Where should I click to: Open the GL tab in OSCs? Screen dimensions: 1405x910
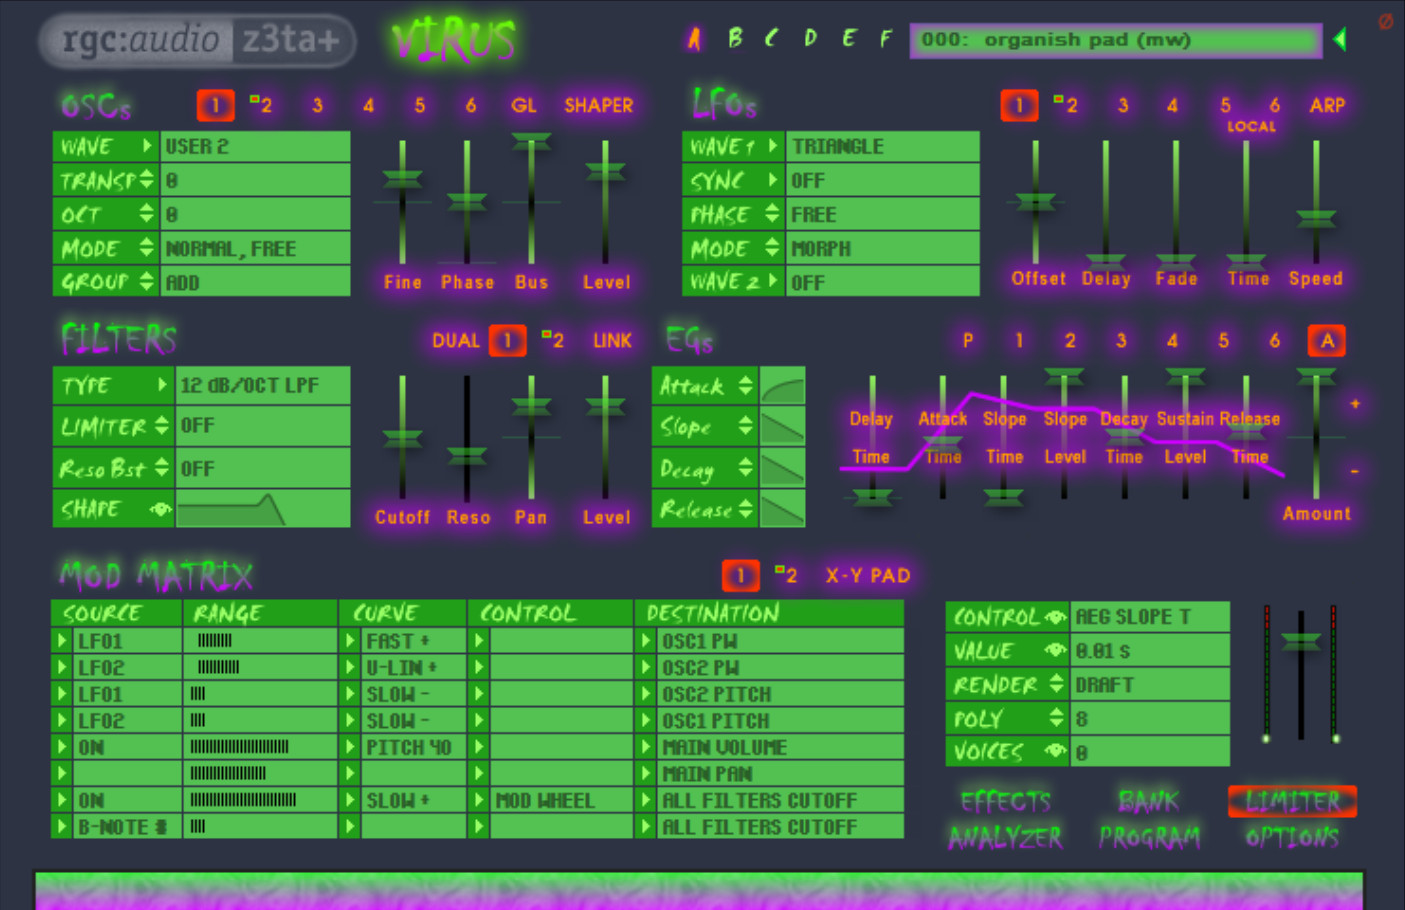click(x=524, y=105)
